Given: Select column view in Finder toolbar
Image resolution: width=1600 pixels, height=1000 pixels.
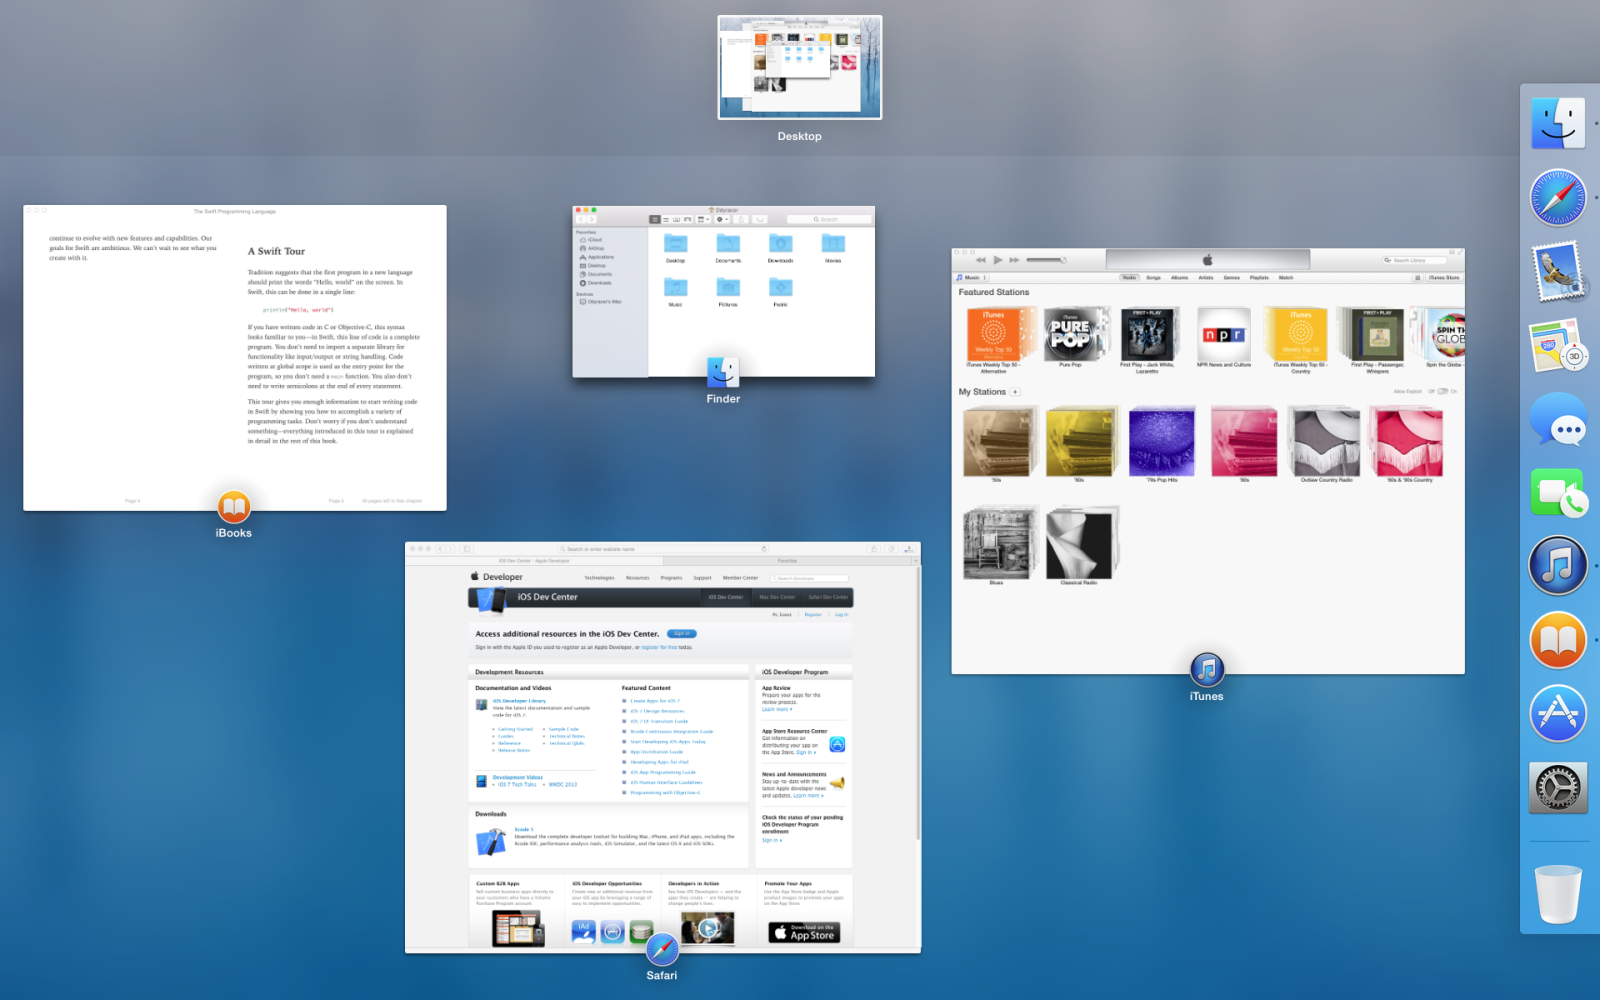Looking at the screenshot, I should pos(676,219).
